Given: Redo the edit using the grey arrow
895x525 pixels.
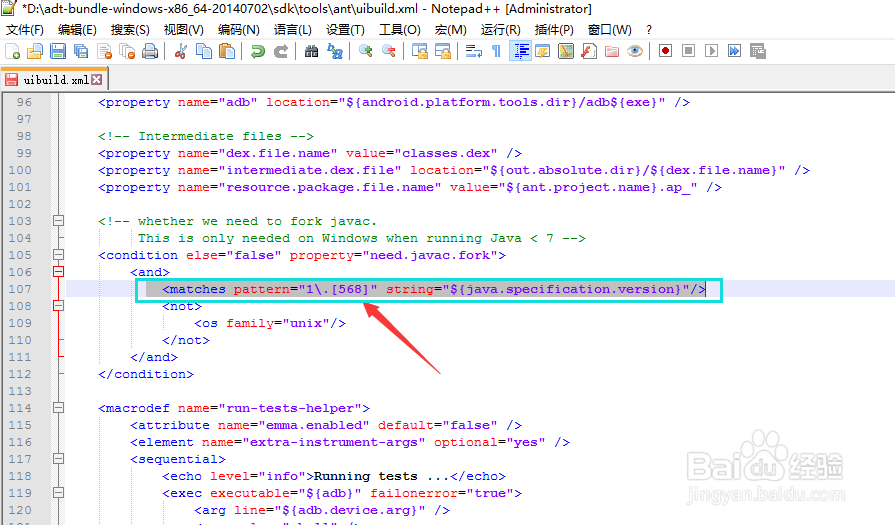Looking at the screenshot, I should tap(281, 51).
